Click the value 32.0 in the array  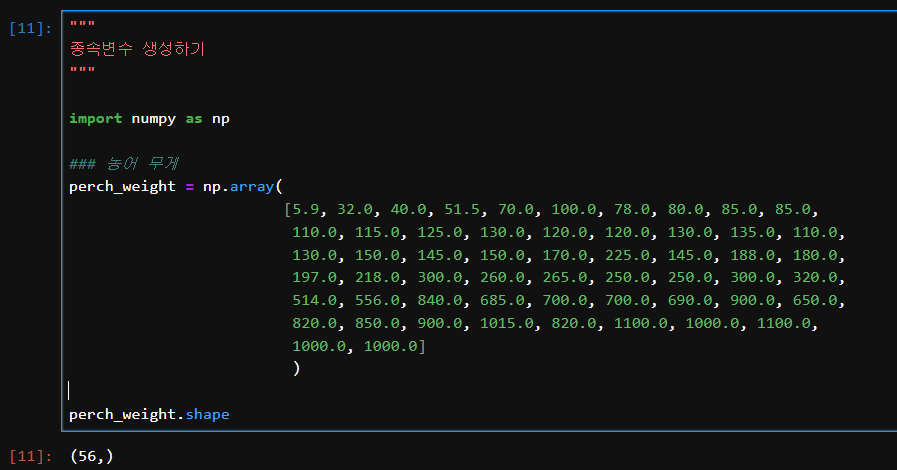355,209
